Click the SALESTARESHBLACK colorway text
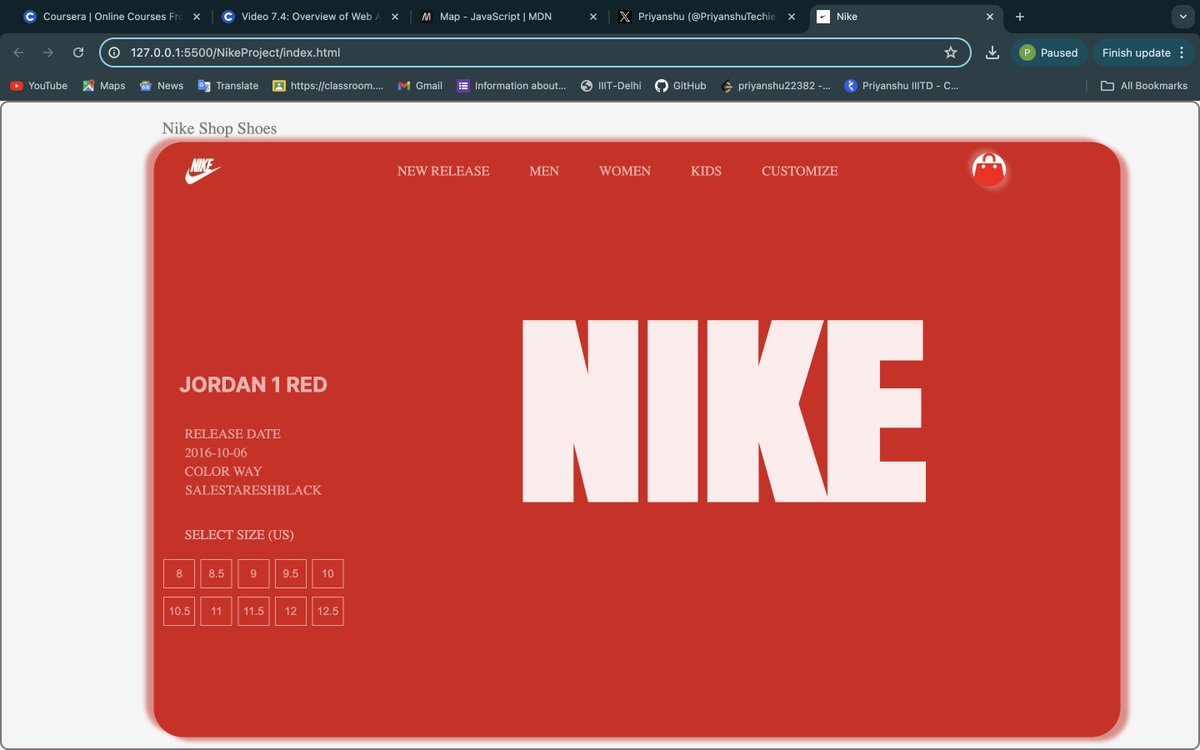Viewport: 1200px width, 750px height. [253, 490]
